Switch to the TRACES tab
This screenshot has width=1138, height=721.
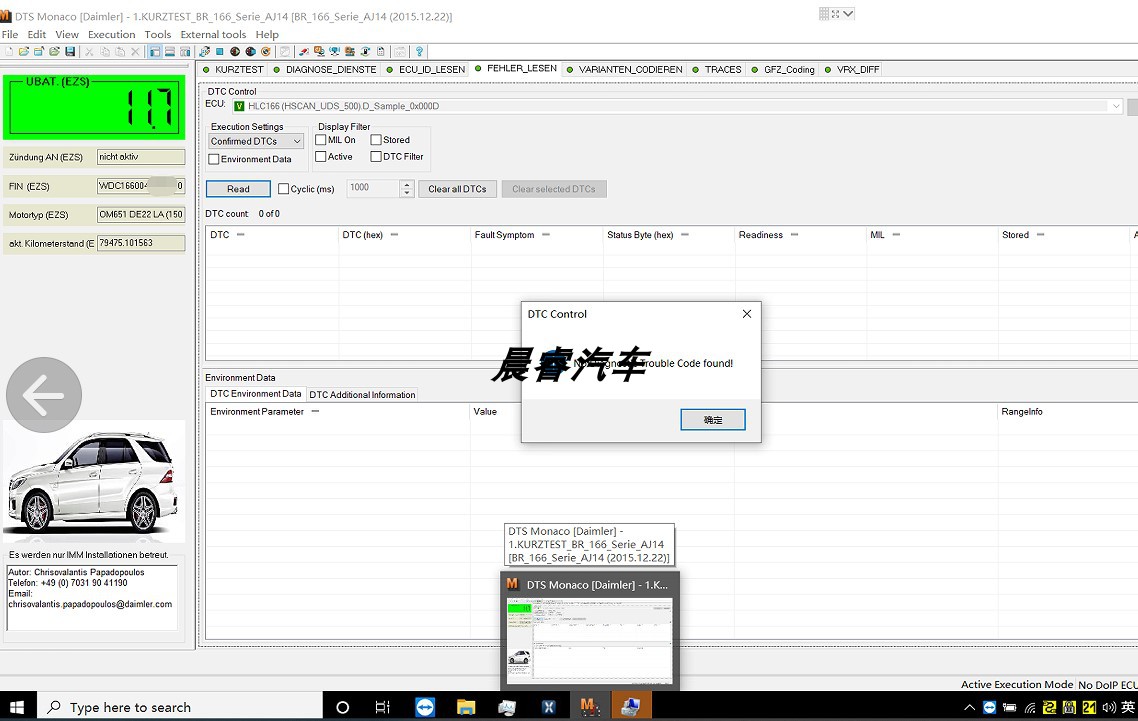(717, 69)
